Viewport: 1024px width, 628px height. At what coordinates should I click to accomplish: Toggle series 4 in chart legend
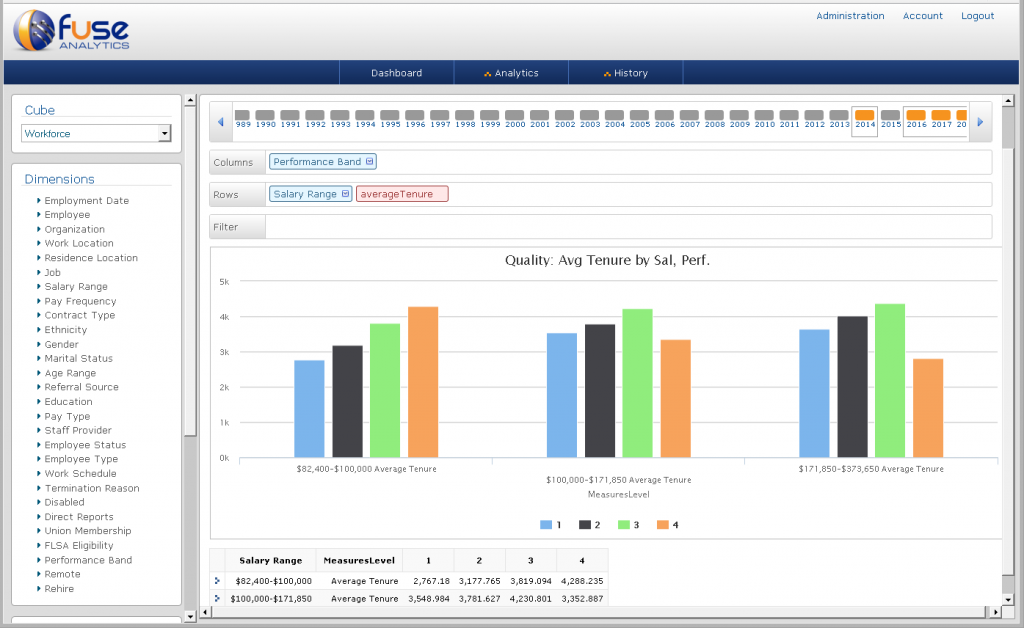[x=667, y=525]
